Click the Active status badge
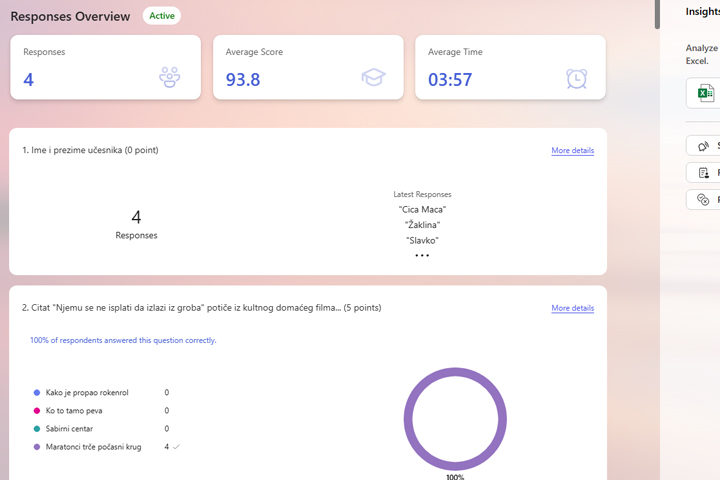The width and height of the screenshot is (720, 480). click(161, 16)
